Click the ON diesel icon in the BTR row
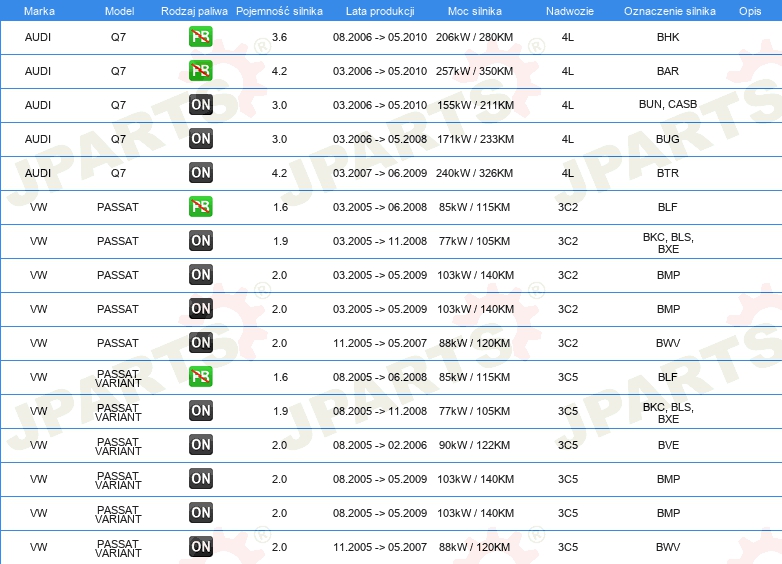The width and height of the screenshot is (782, 564). pyautogui.click(x=200, y=173)
